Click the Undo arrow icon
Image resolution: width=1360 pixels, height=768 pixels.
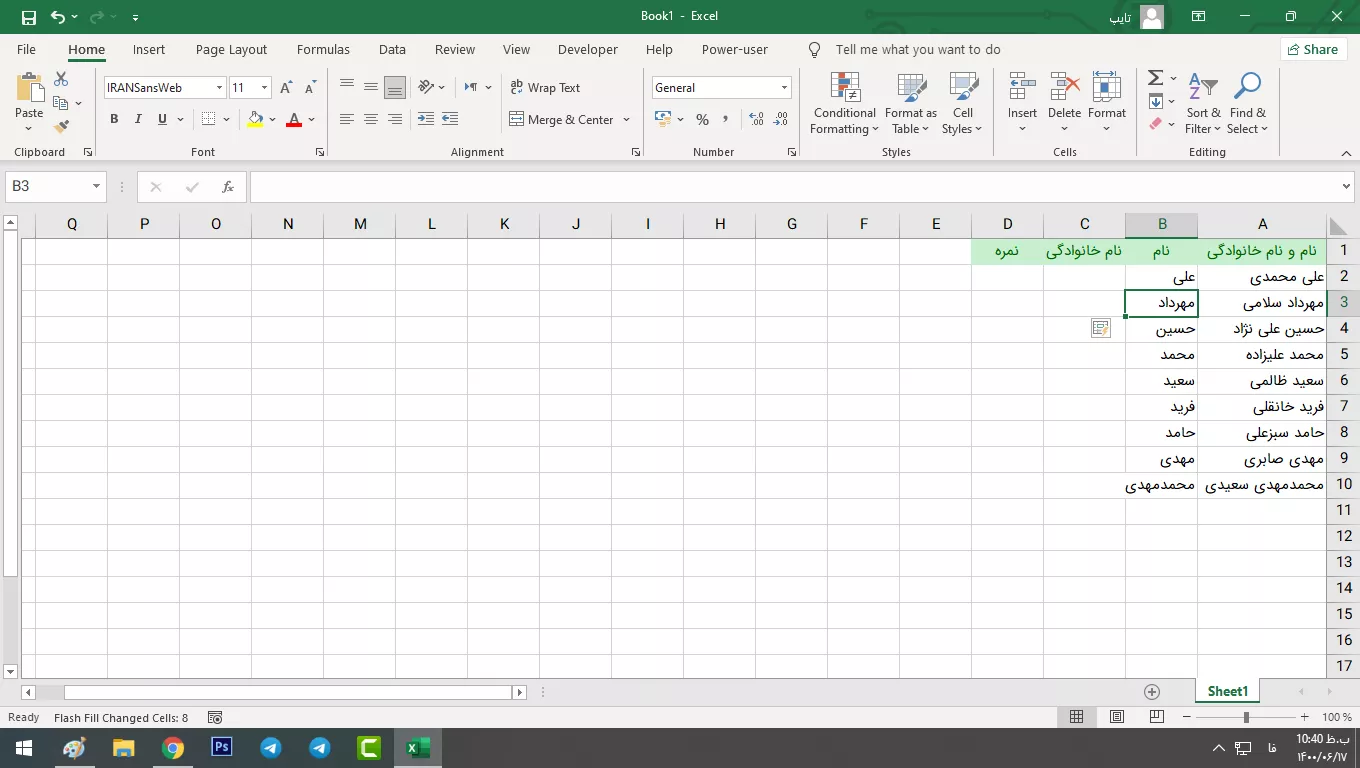57,17
